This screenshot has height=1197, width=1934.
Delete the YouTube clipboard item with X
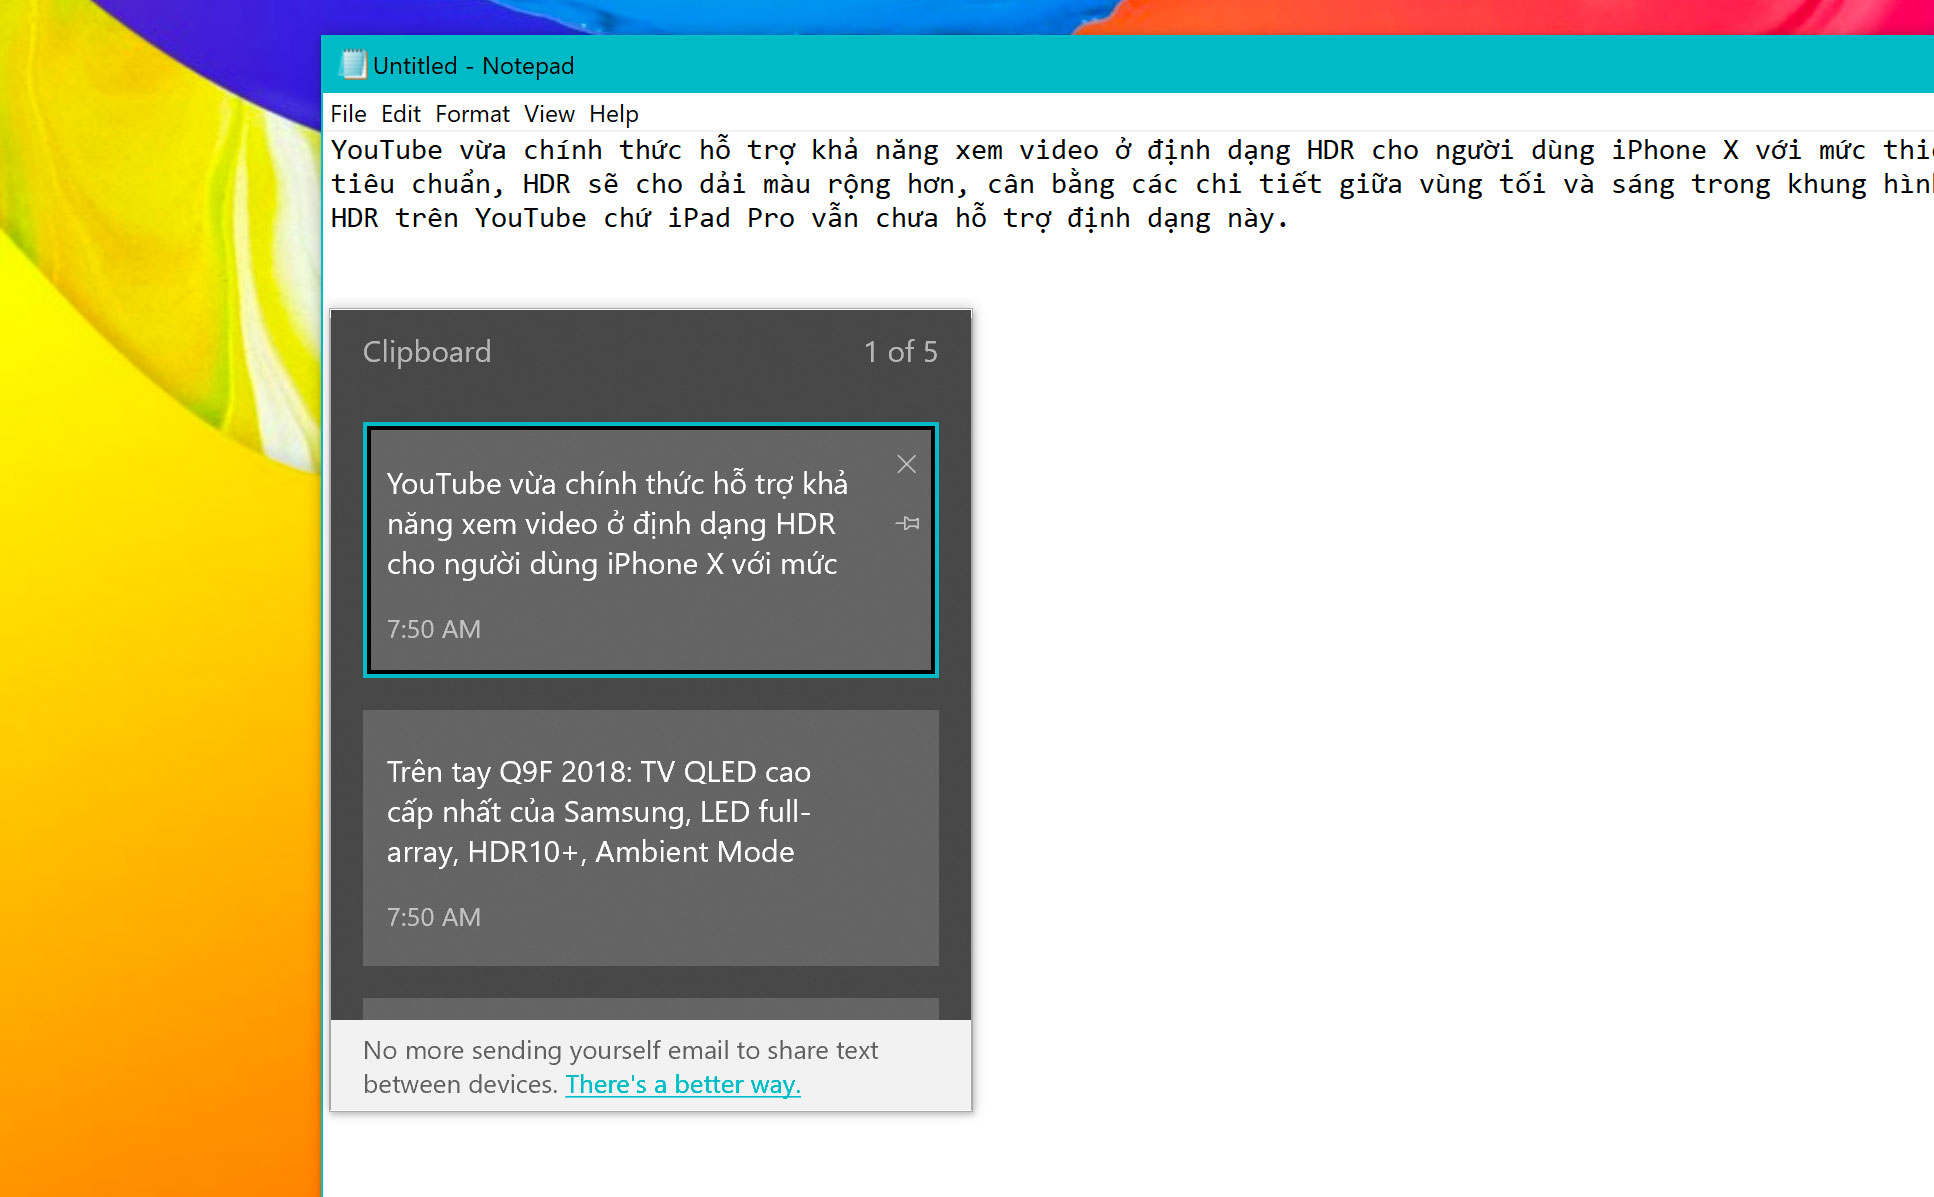(x=906, y=464)
